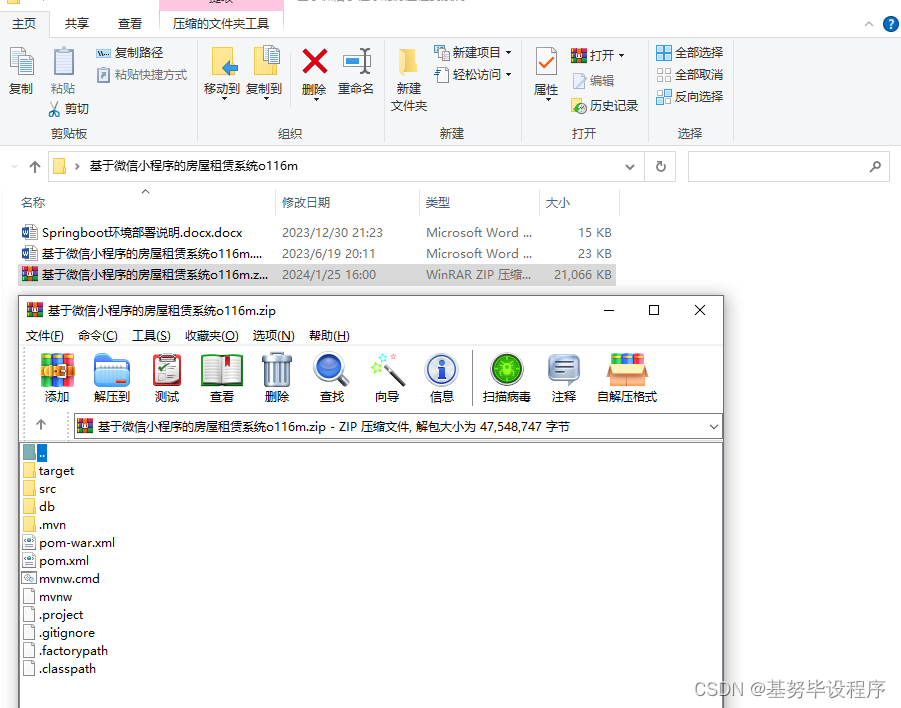Collapse the Explorer ribbon chevron
The image size is (901, 708).
pyautogui.click(x=869, y=24)
